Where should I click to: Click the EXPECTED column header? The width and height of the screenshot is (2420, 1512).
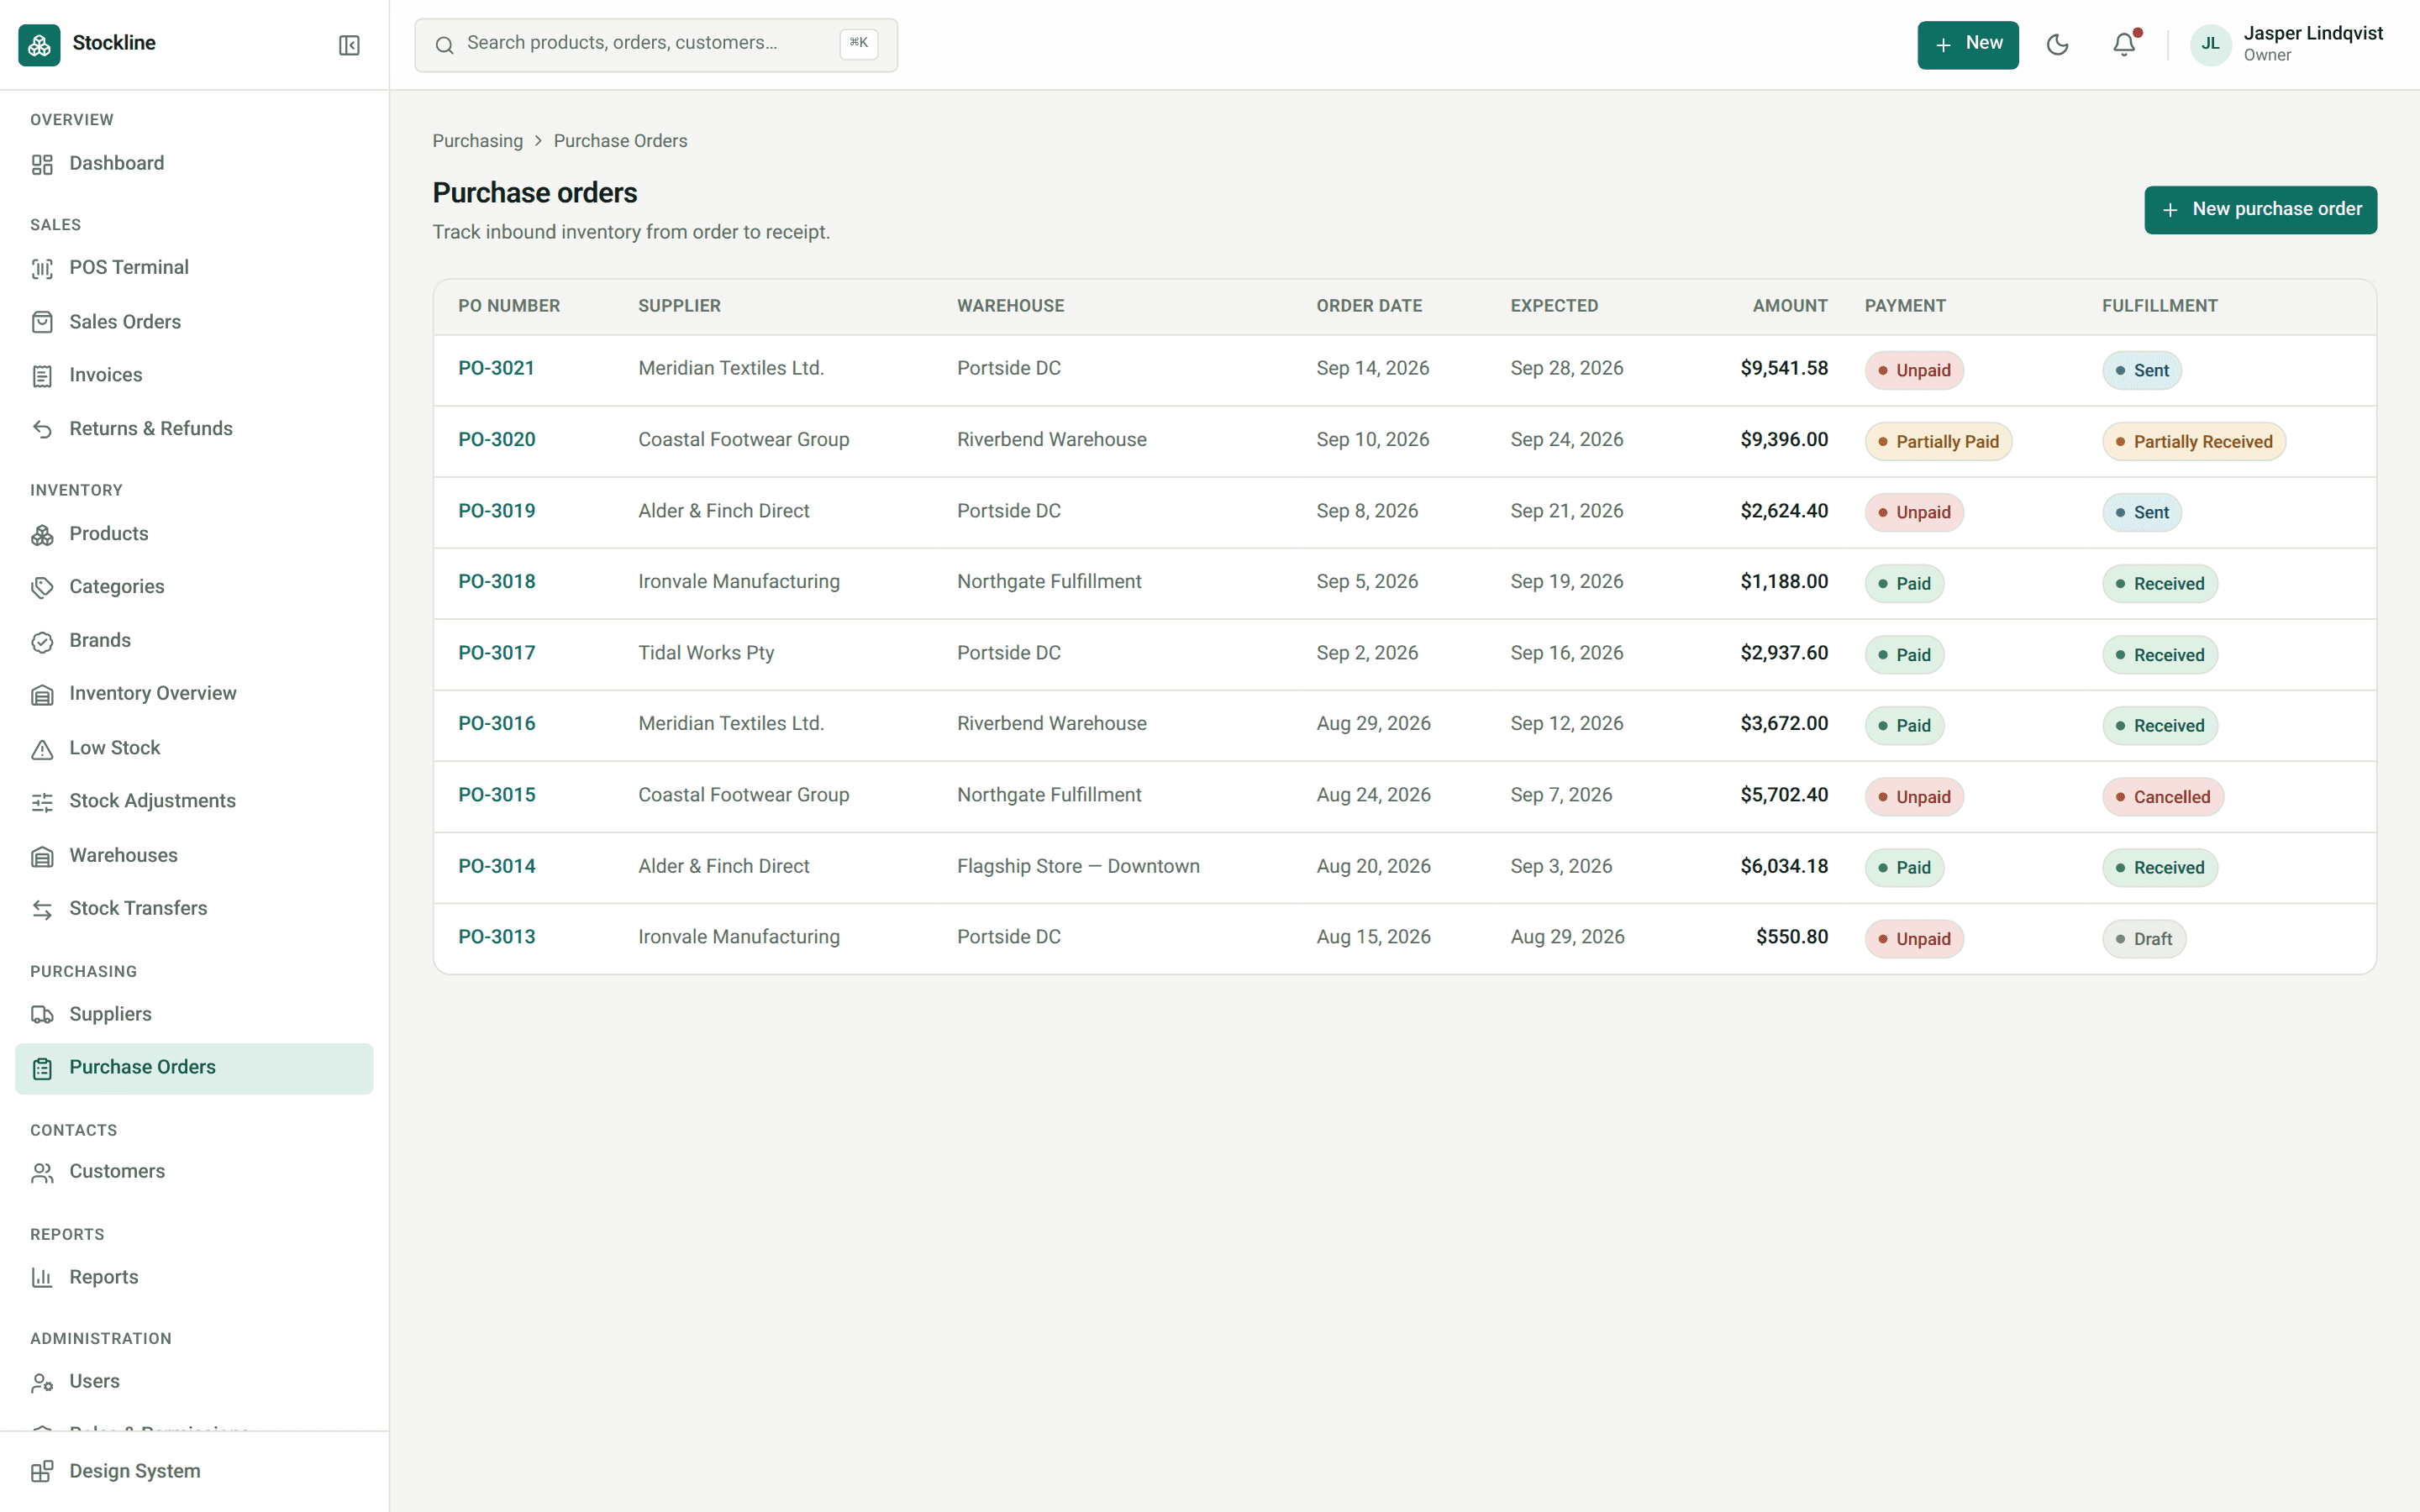(1554, 306)
